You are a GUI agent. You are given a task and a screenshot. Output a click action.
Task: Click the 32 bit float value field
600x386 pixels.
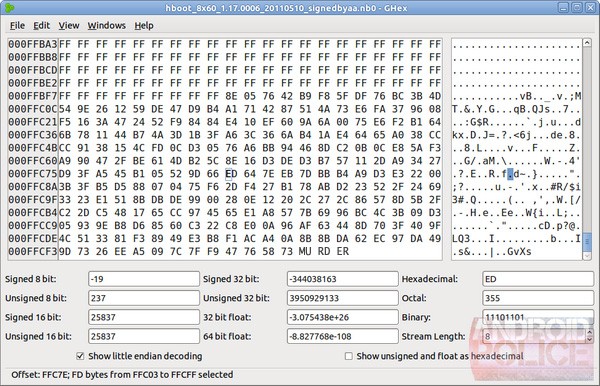342,317
